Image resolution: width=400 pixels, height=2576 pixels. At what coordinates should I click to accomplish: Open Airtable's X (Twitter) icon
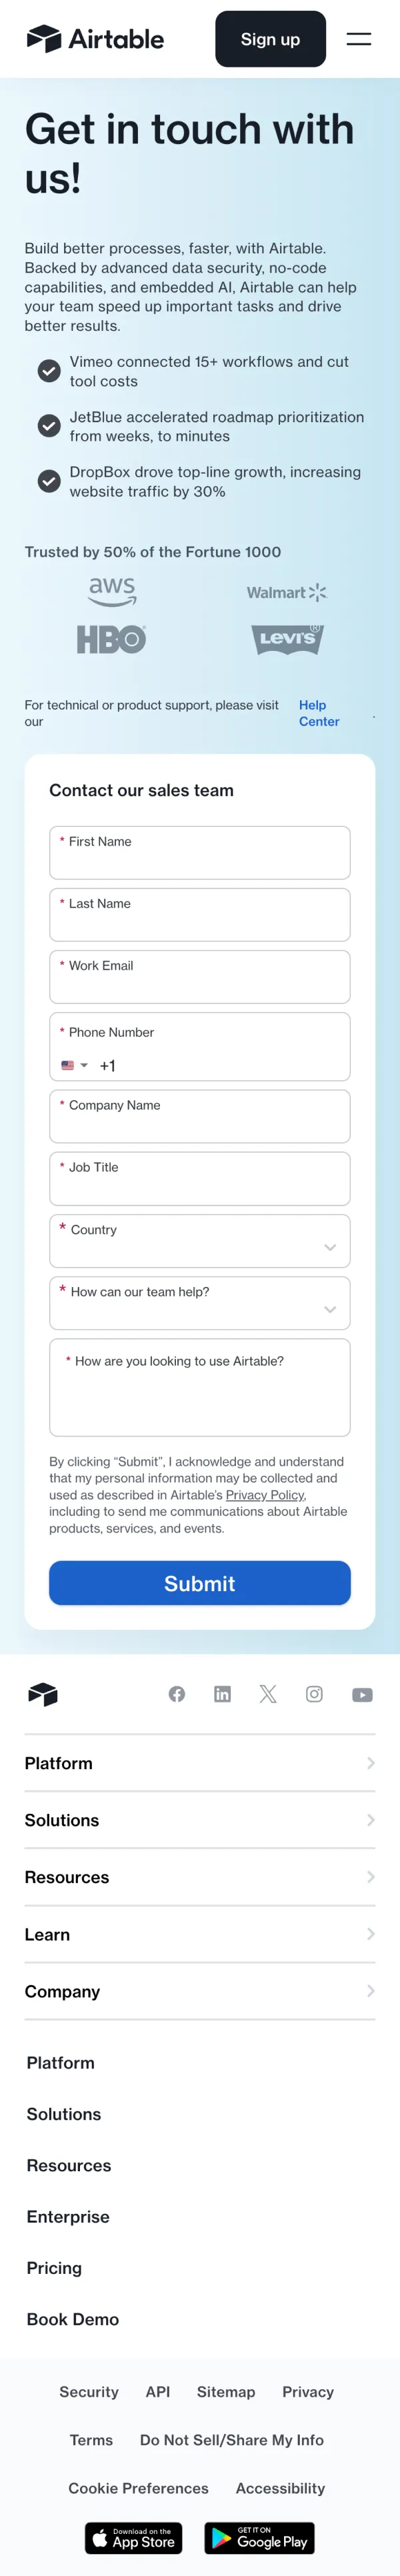tap(268, 1694)
